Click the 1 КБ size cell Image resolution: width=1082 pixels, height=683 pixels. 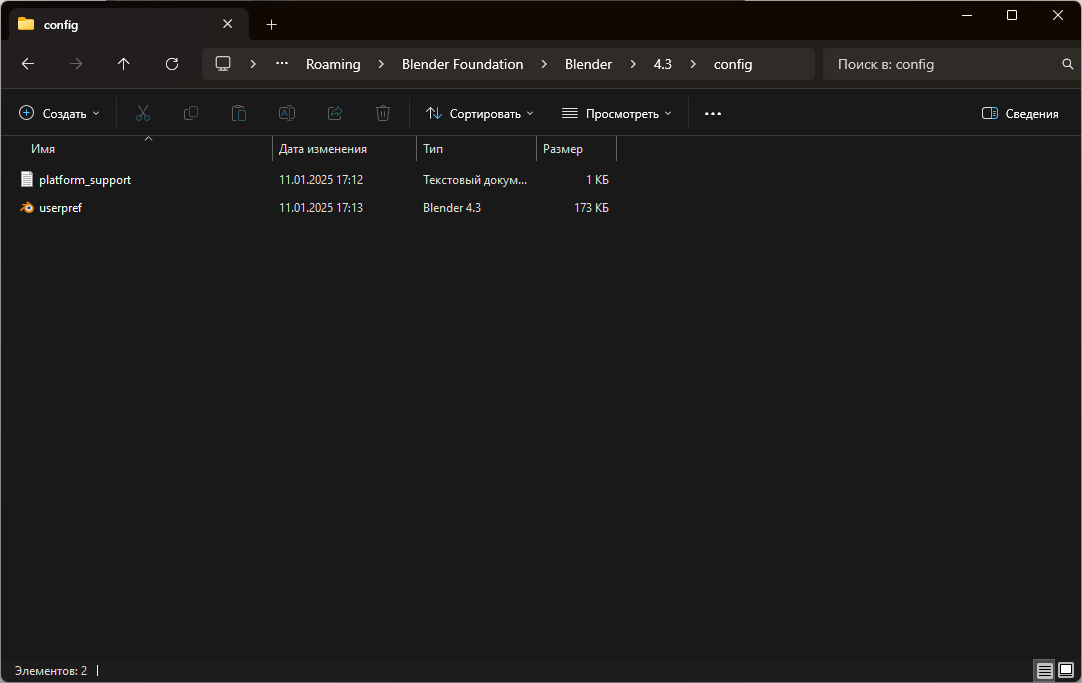click(x=597, y=179)
